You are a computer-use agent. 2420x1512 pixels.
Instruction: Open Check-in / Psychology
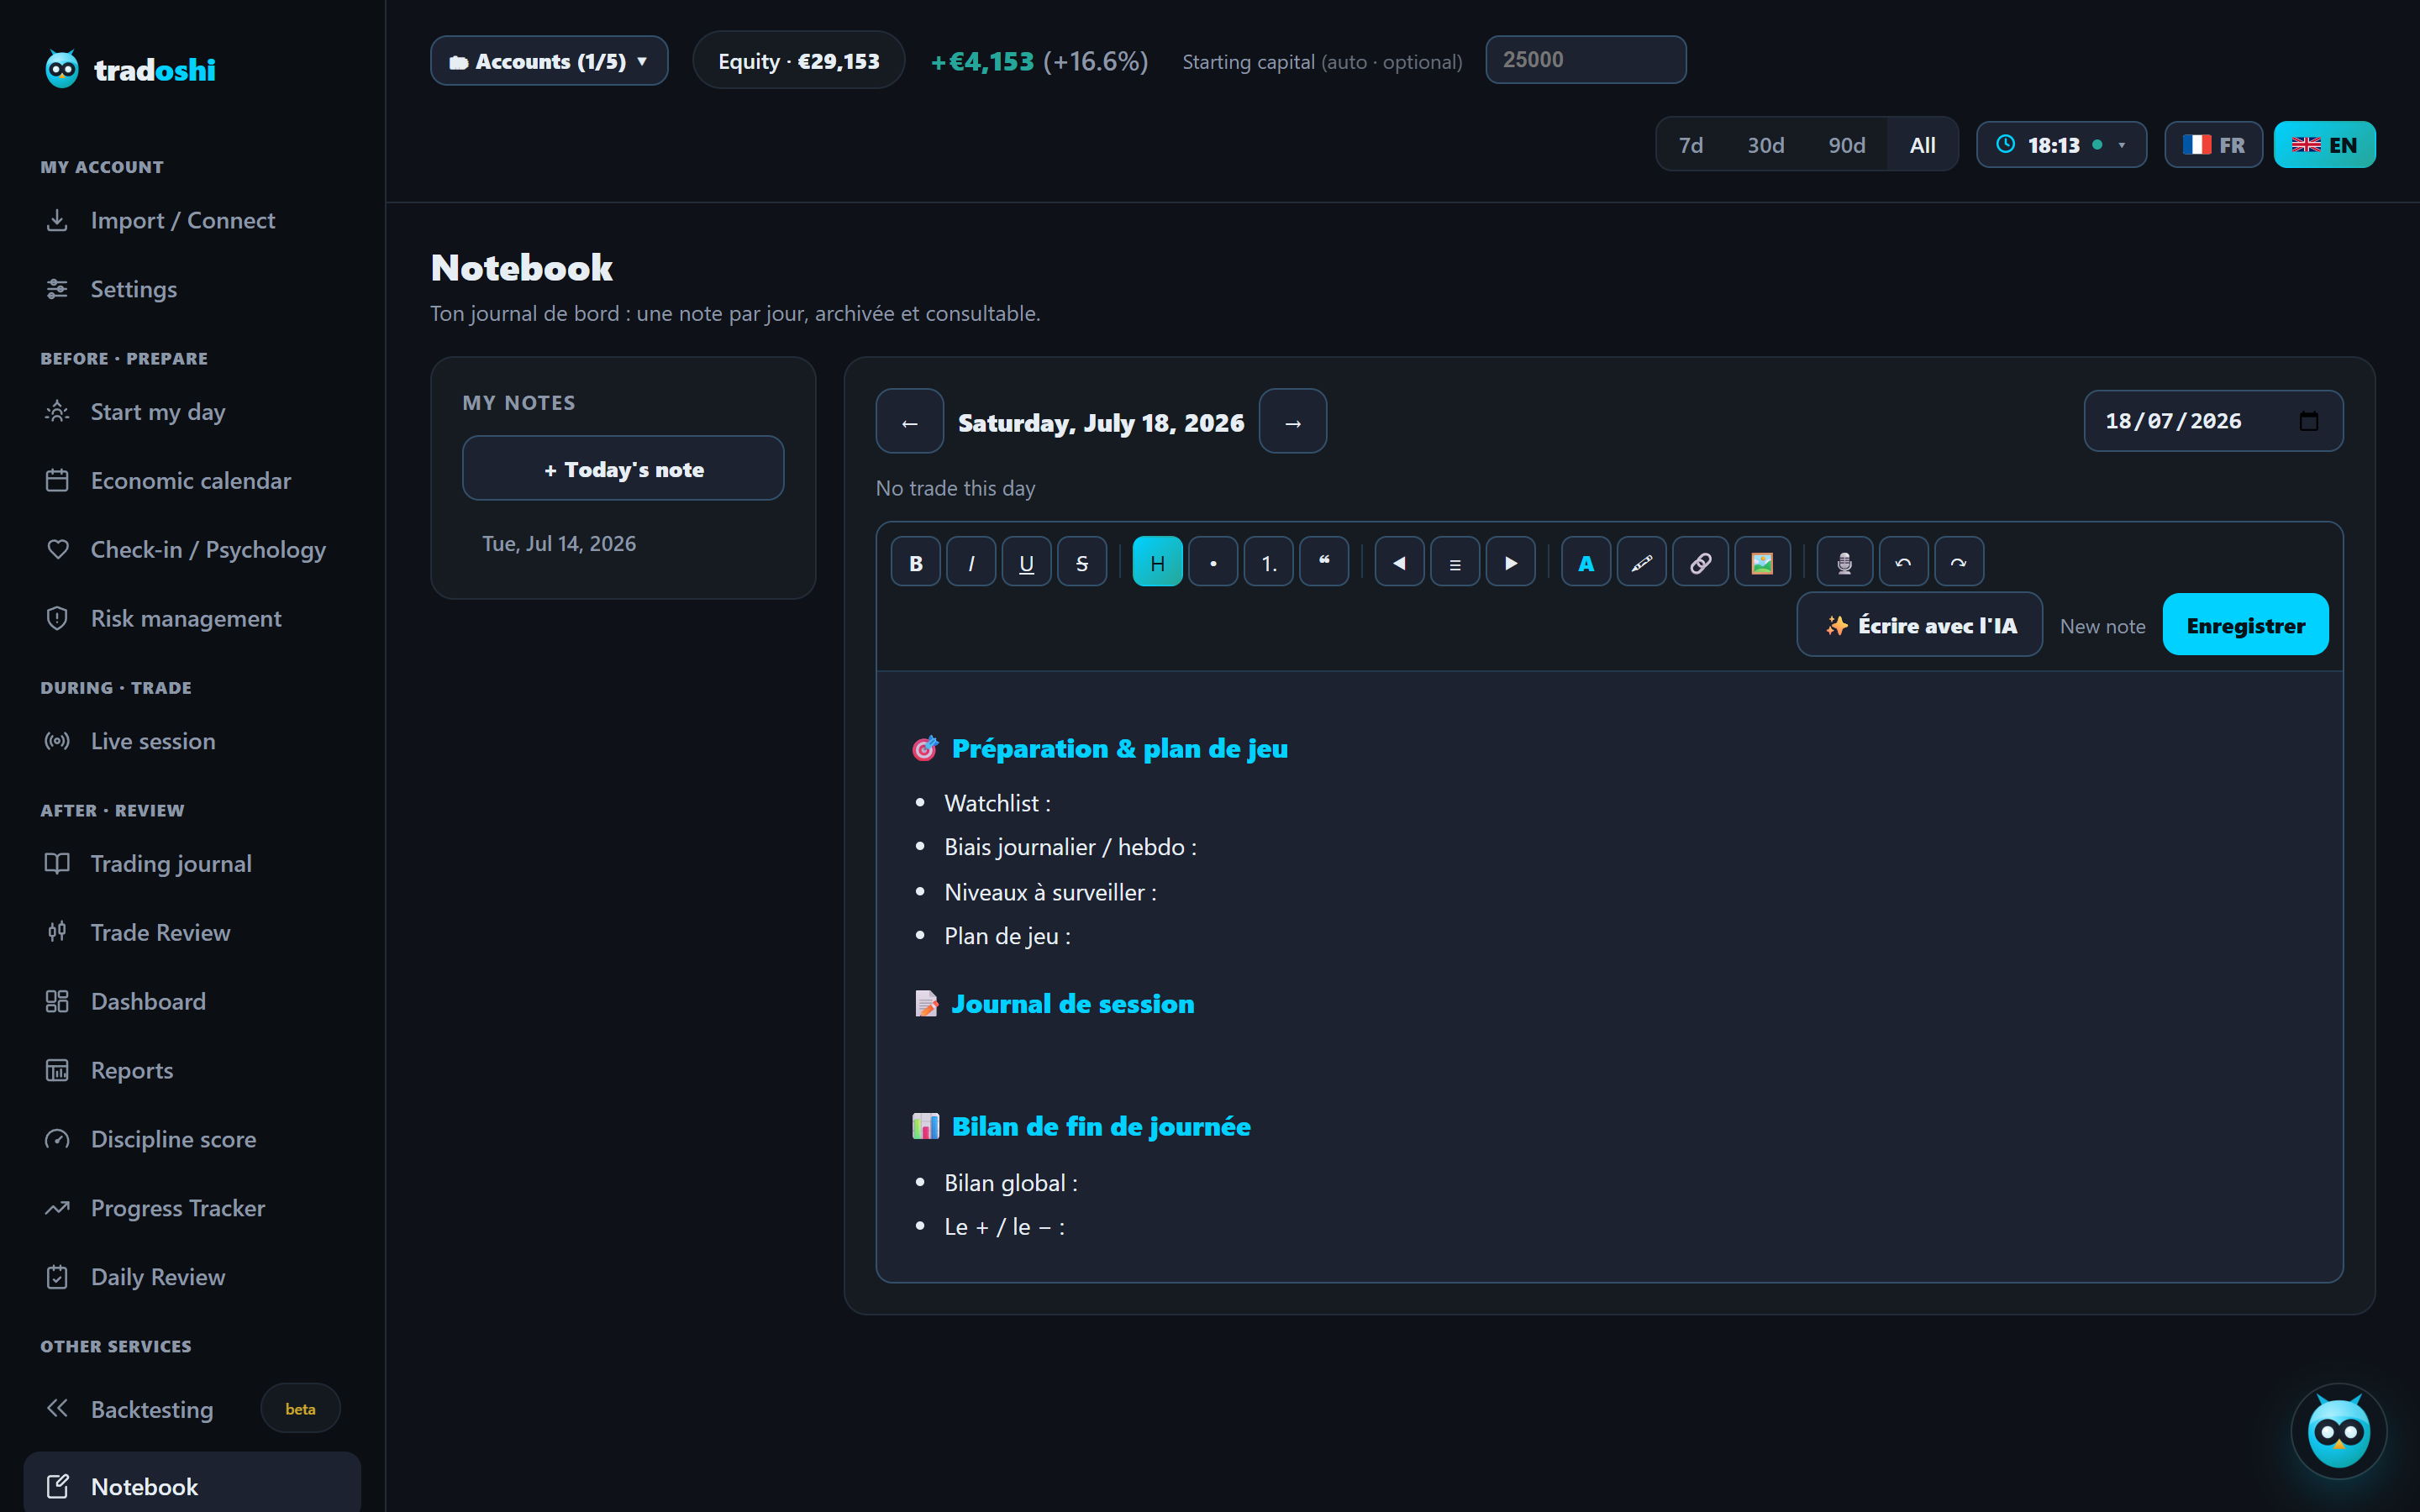click(x=192, y=549)
